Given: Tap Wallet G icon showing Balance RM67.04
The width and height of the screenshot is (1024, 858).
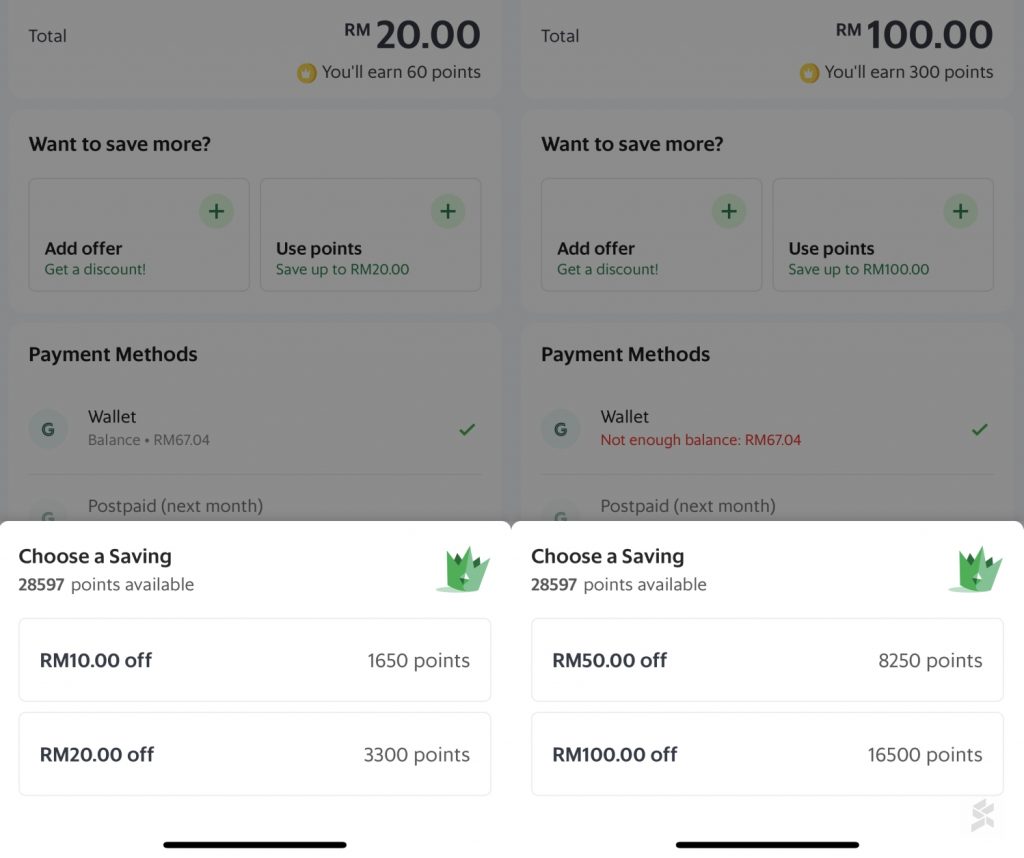Looking at the screenshot, I should 48,429.
